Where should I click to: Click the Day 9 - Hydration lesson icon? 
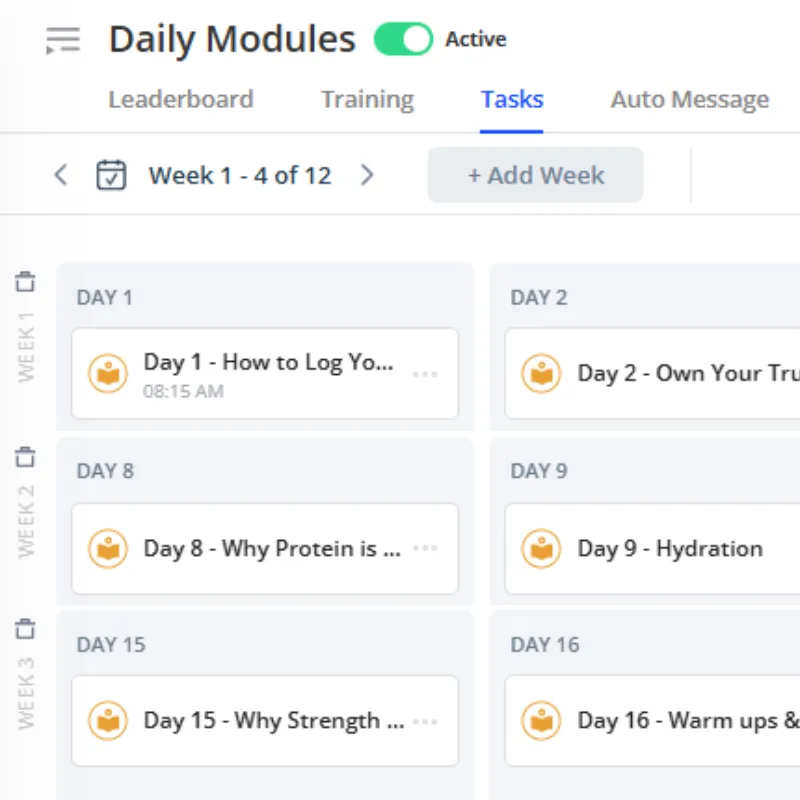(x=541, y=549)
